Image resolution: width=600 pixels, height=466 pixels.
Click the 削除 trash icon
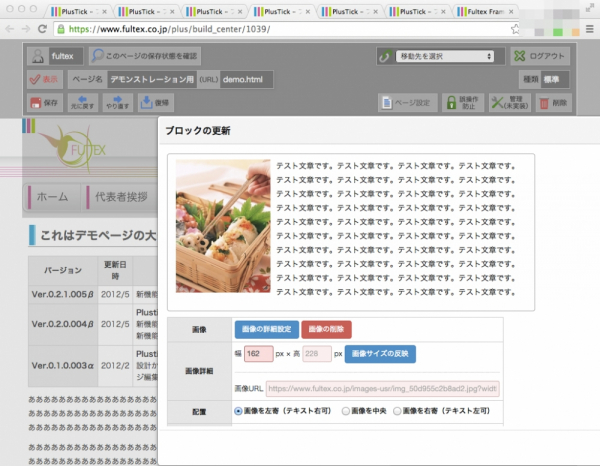555,102
